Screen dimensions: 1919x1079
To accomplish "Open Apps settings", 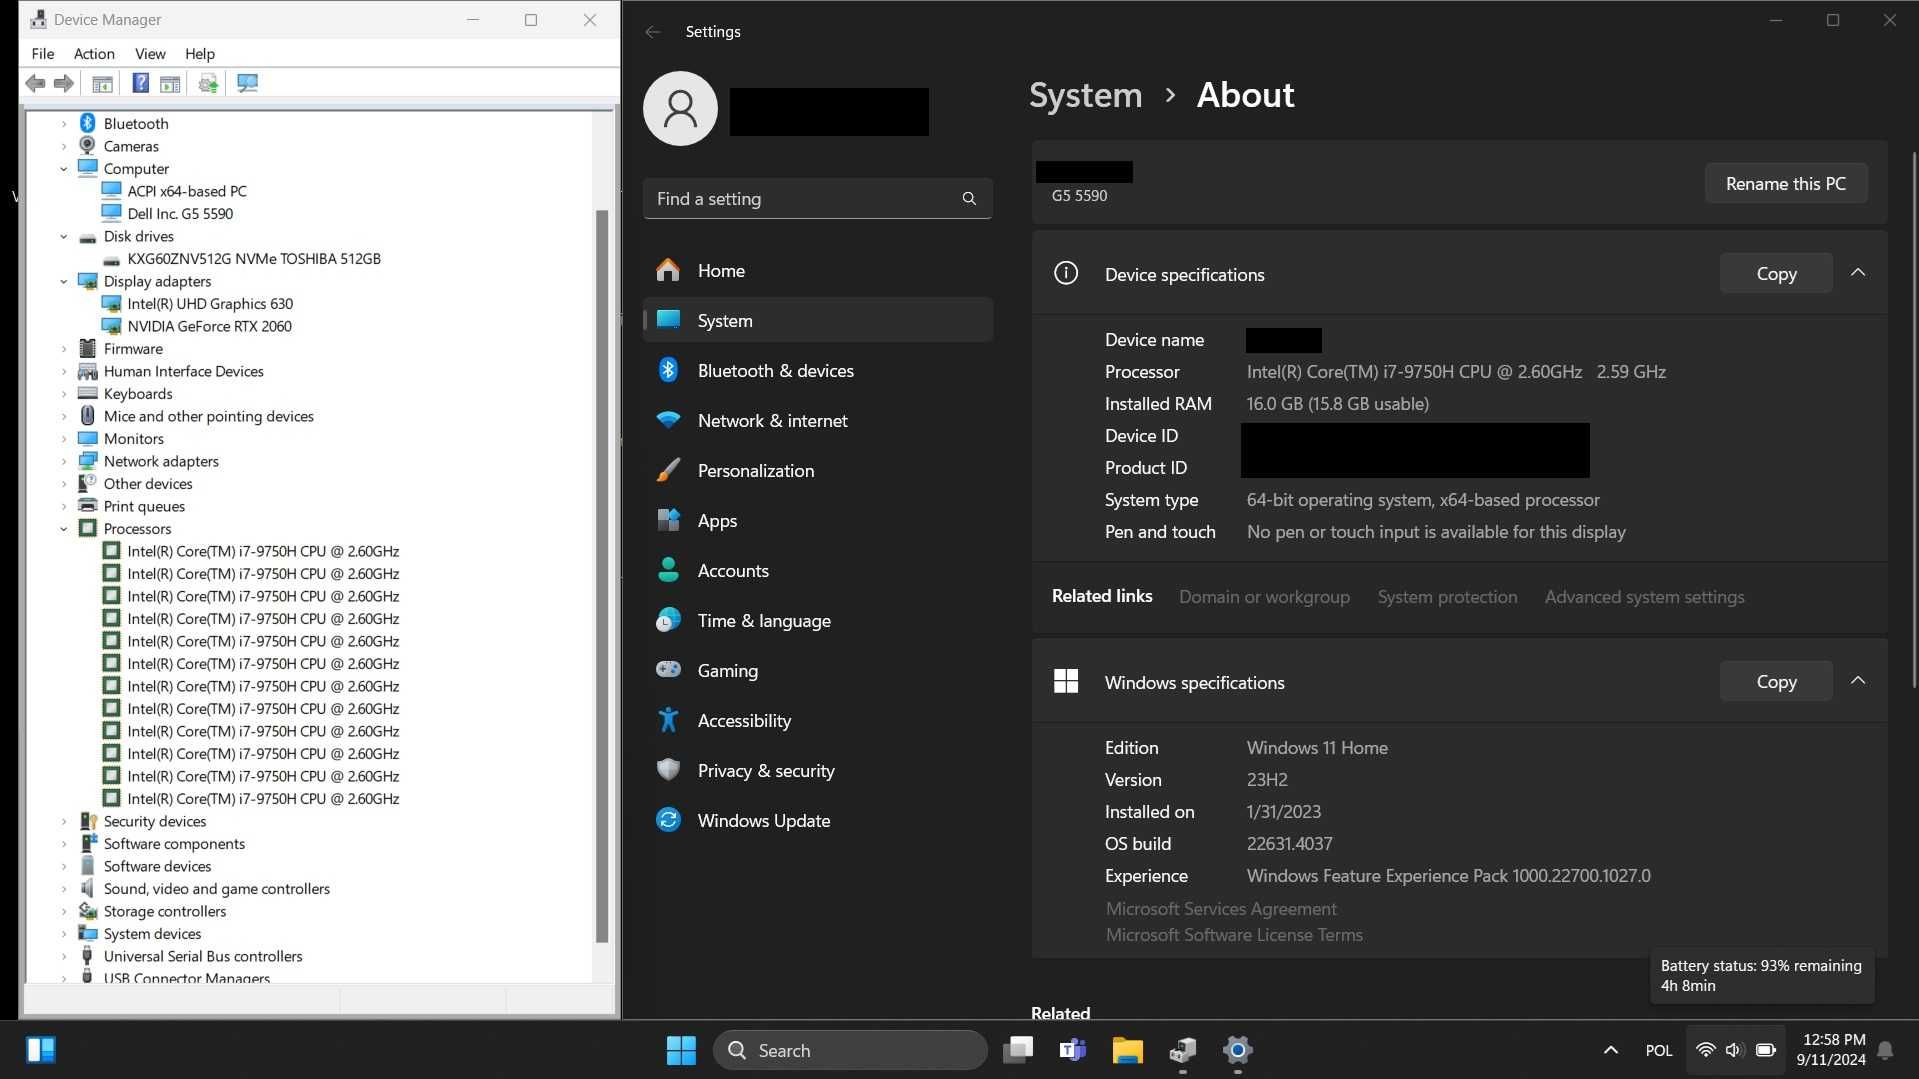I will [x=818, y=520].
